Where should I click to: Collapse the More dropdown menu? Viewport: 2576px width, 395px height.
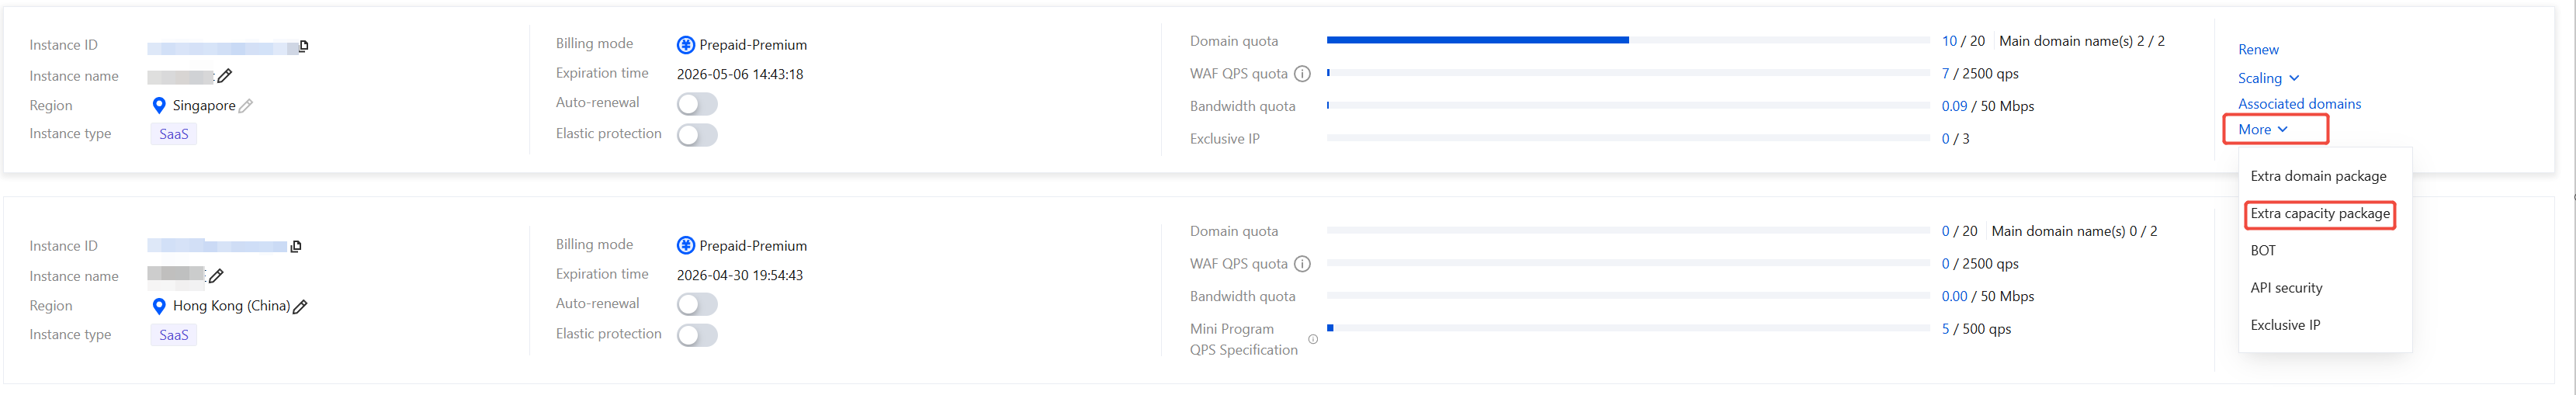(x=2263, y=130)
